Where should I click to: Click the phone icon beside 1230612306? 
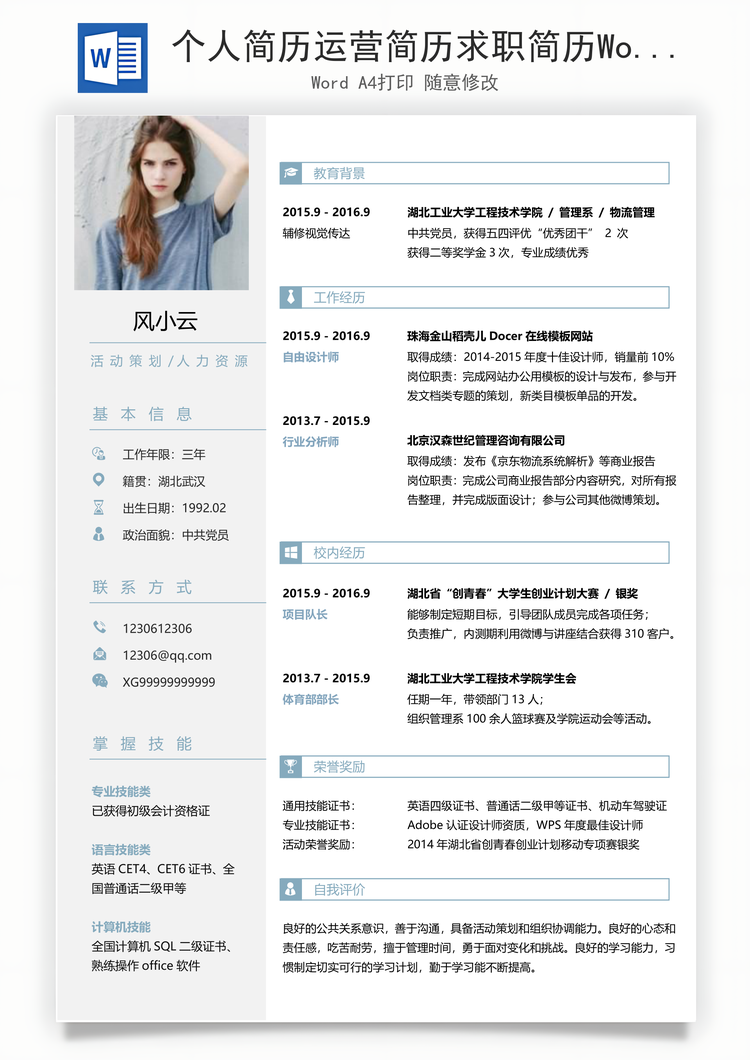pos(99,627)
